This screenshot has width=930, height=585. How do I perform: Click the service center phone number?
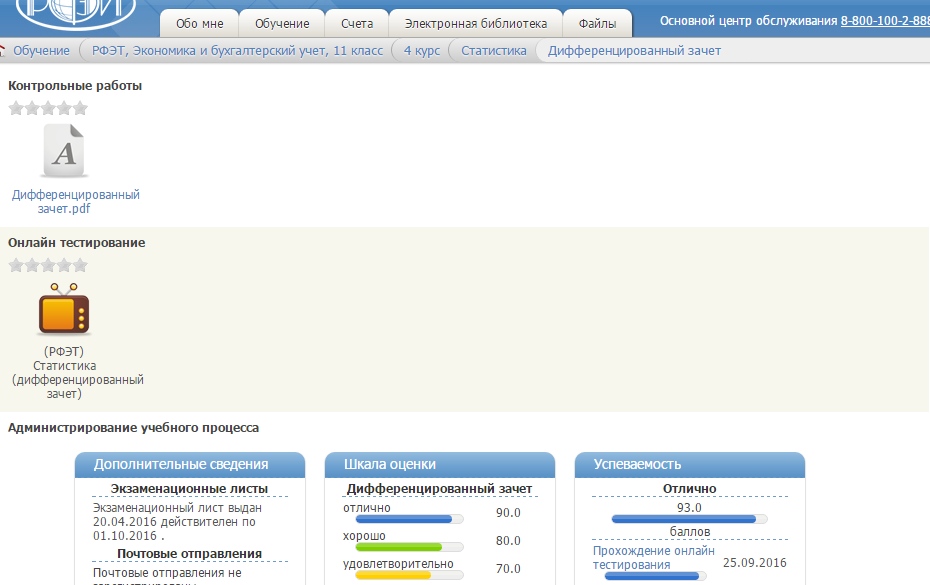(x=885, y=21)
